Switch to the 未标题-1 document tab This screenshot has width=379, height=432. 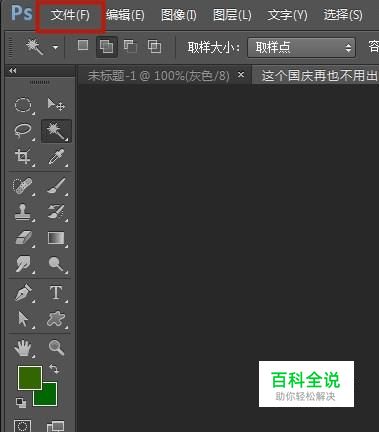[159, 76]
